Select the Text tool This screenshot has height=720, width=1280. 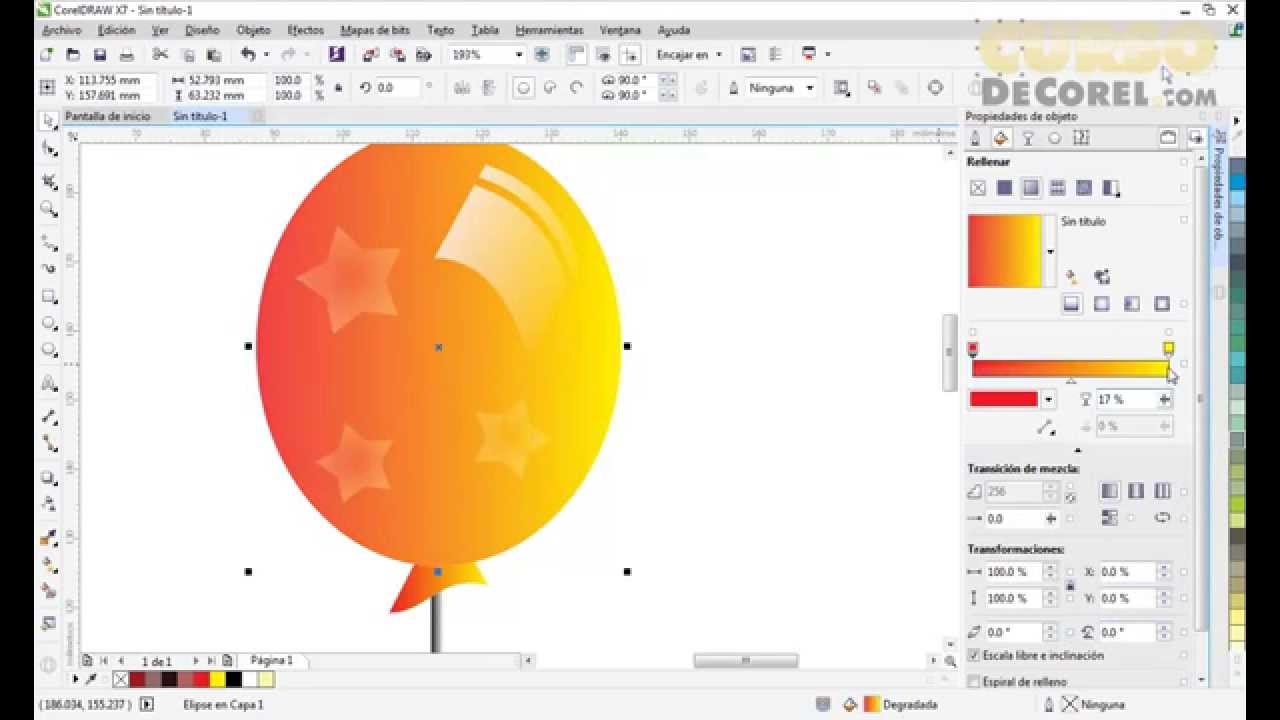48,384
